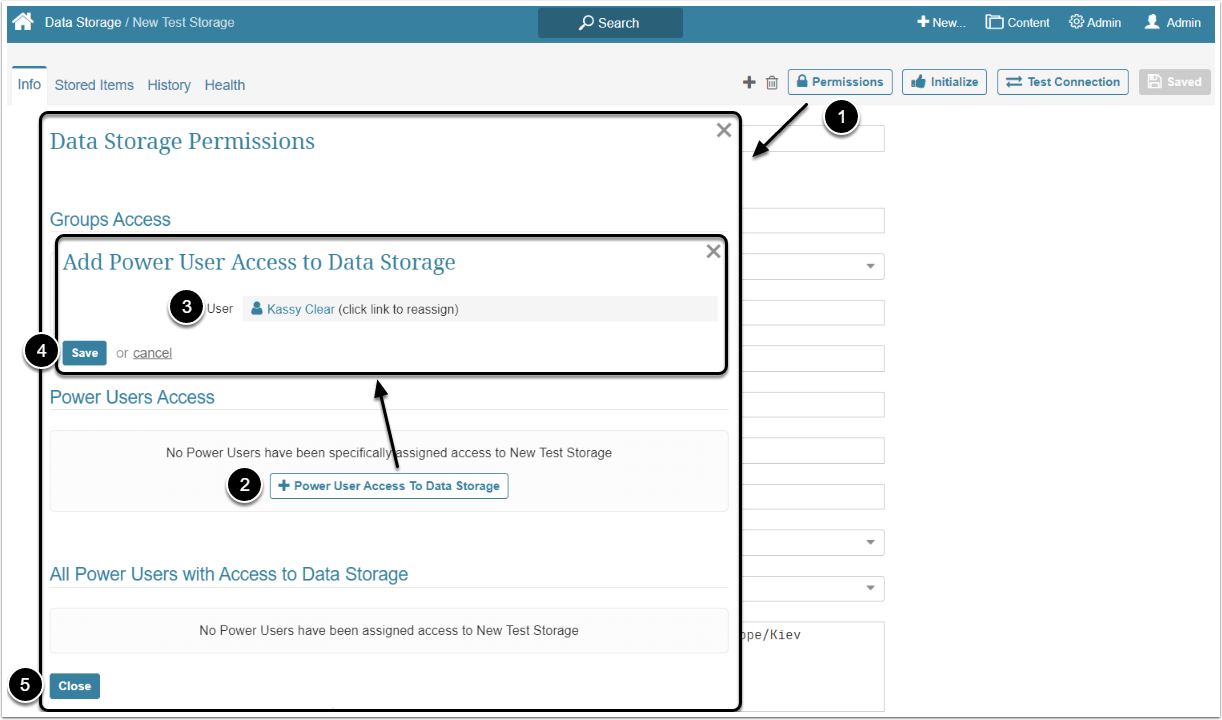
Task: Open the Search box in header
Action: (x=610, y=23)
